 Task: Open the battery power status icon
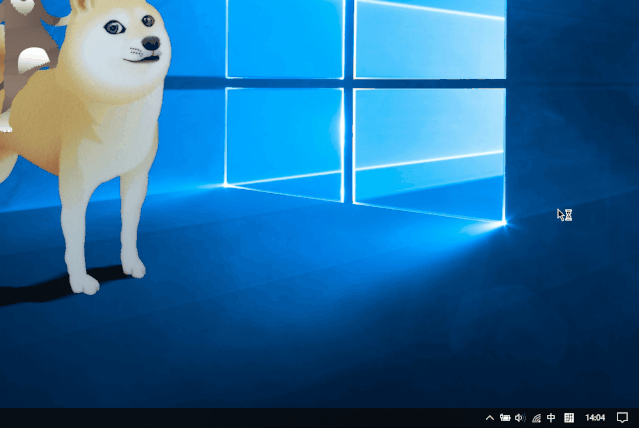click(505, 418)
